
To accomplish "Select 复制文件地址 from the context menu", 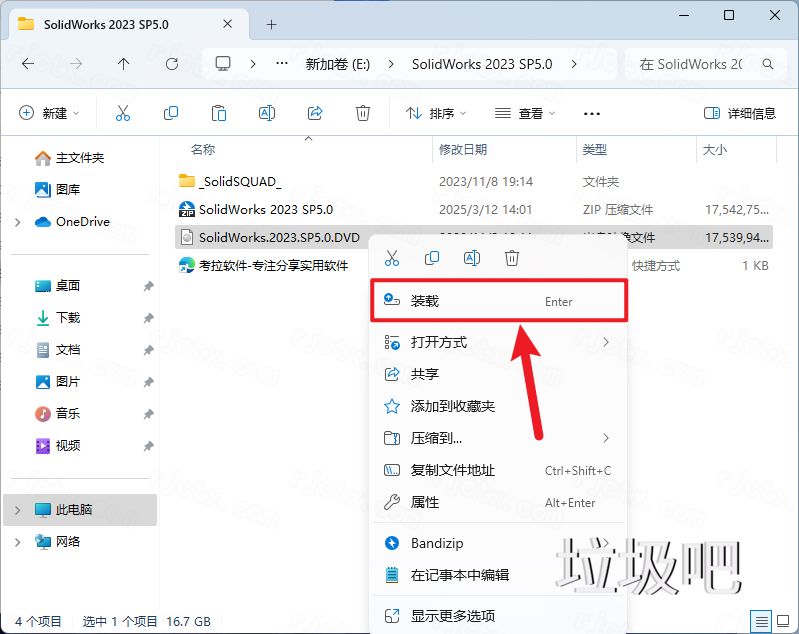I will [x=498, y=470].
